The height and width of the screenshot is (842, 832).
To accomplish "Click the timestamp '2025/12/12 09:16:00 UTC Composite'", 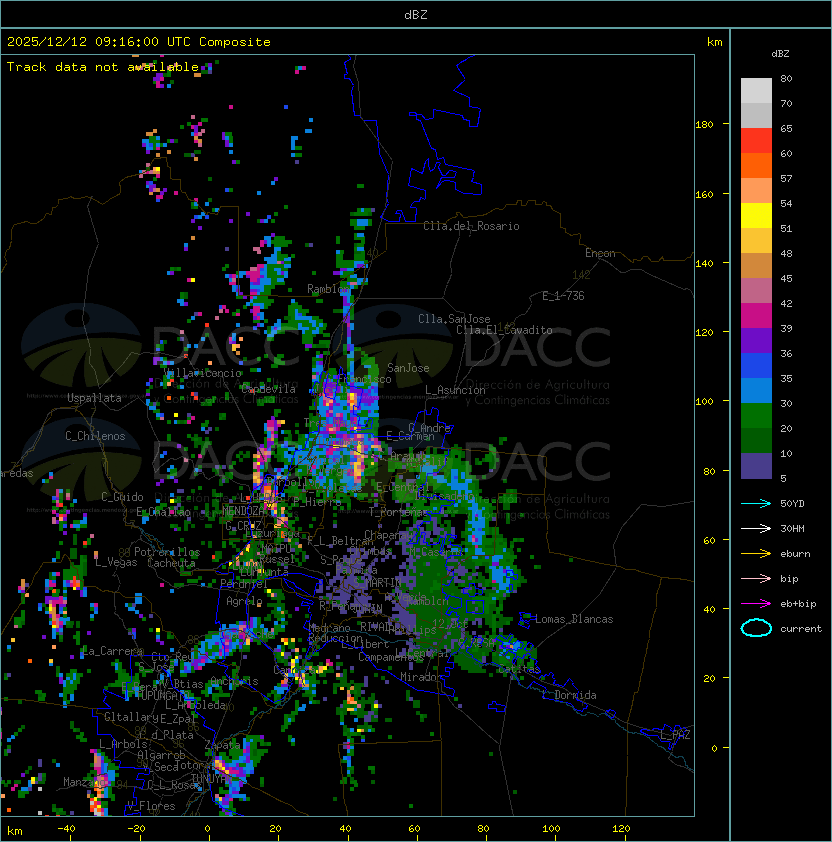I will click(x=139, y=42).
